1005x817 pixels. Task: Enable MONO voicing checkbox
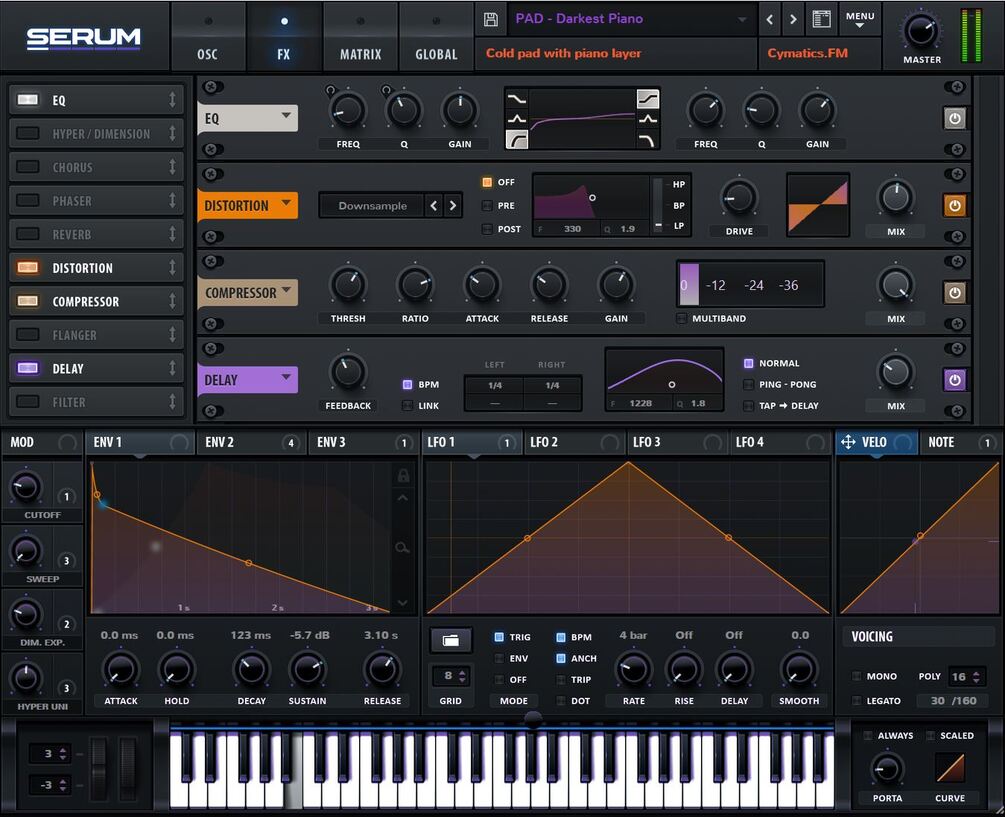coord(856,676)
